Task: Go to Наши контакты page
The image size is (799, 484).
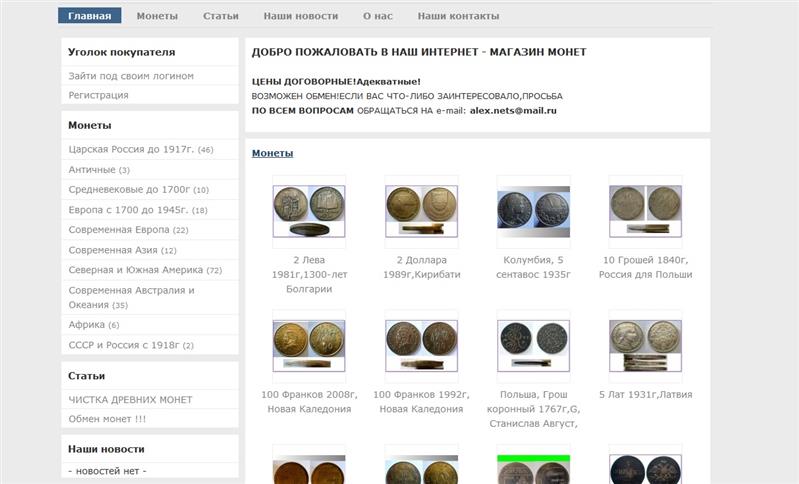Action: pyautogui.click(x=458, y=16)
